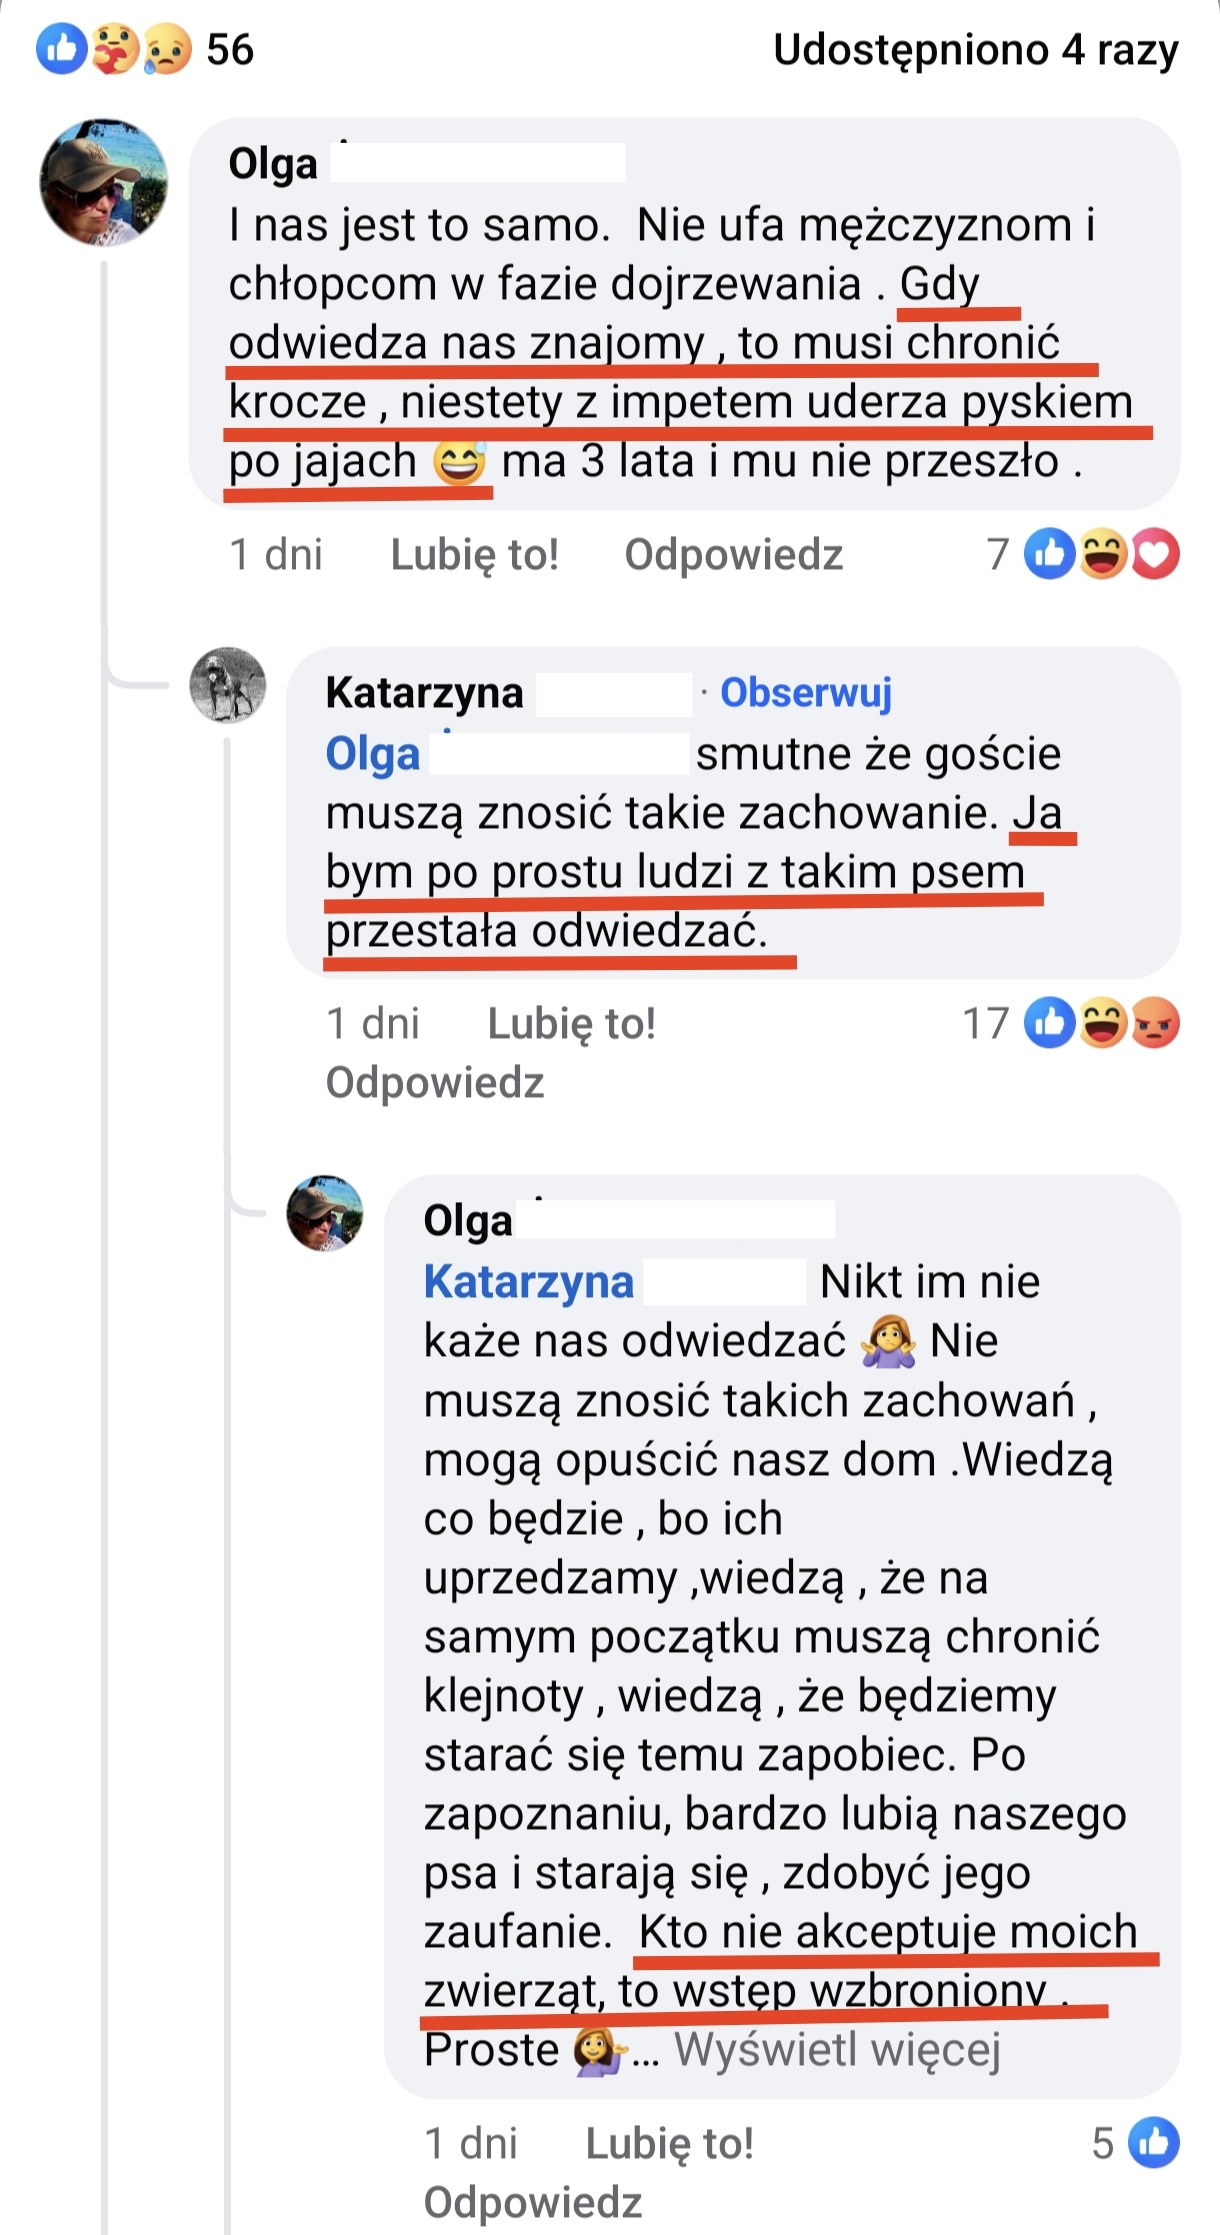The height and width of the screenshot is (2235, 1220).
Task: Open reactions on Olga's first comment (7)
Action: pos(998,554)
